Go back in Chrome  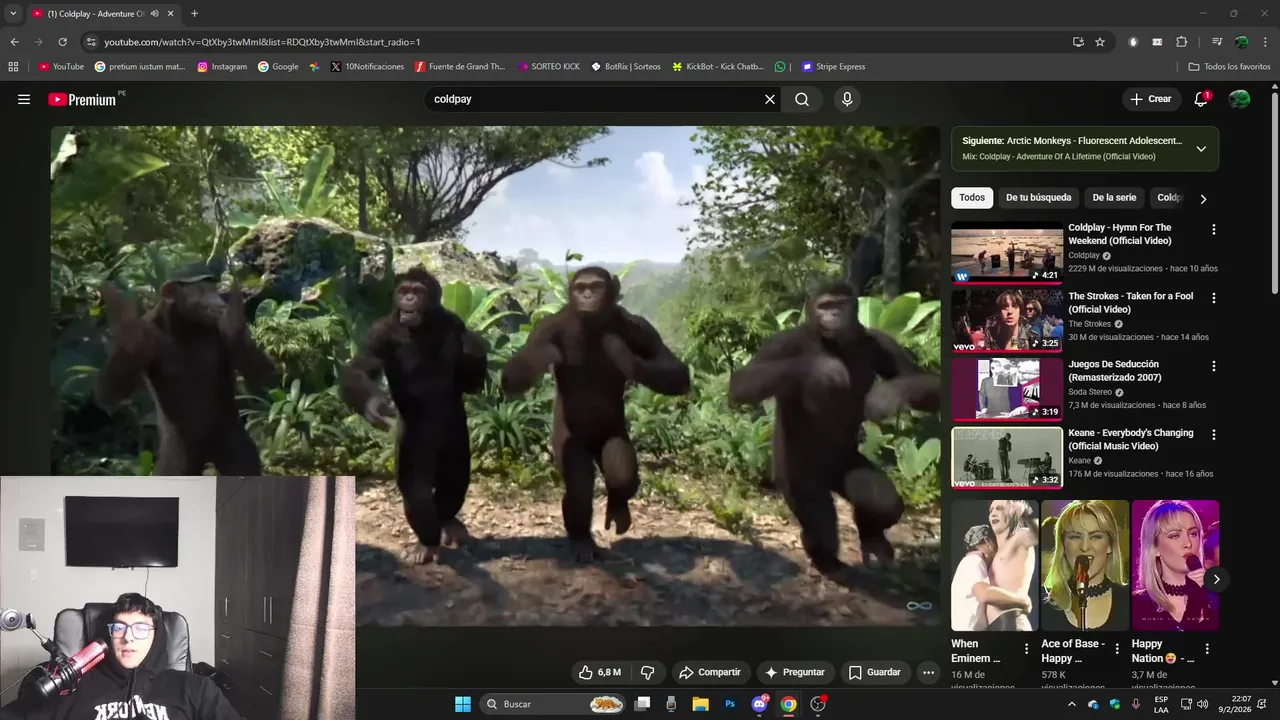coord(14,42)
